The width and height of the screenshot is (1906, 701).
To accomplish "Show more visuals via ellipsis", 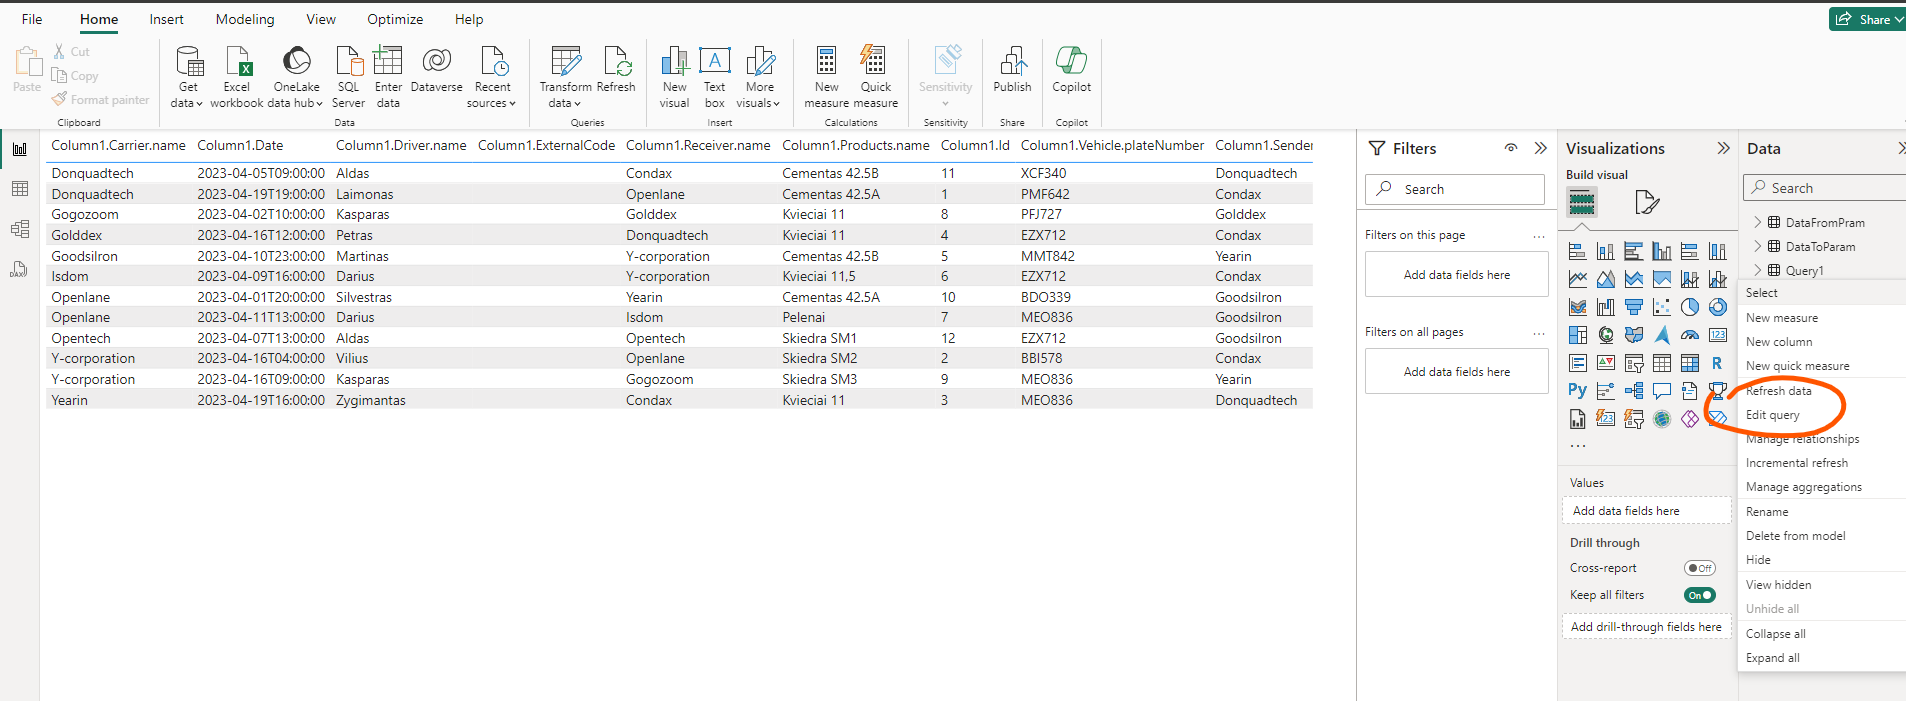I will pos(1577,446).
